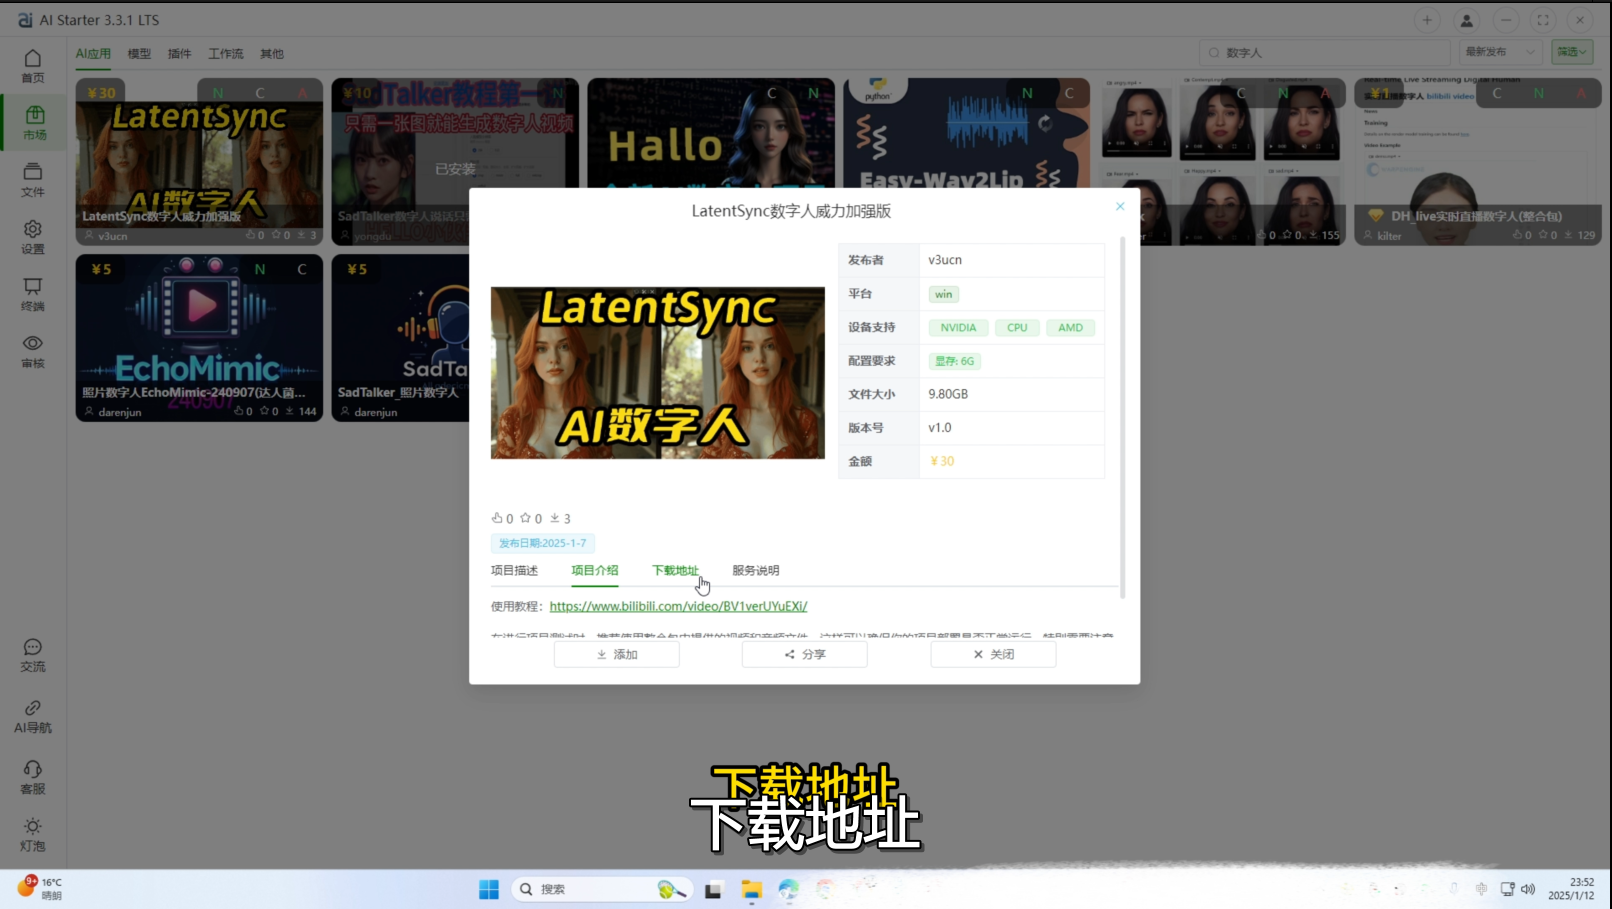
Task: Switch to the 工作流 top tab
Action: [x=226, y=54]
